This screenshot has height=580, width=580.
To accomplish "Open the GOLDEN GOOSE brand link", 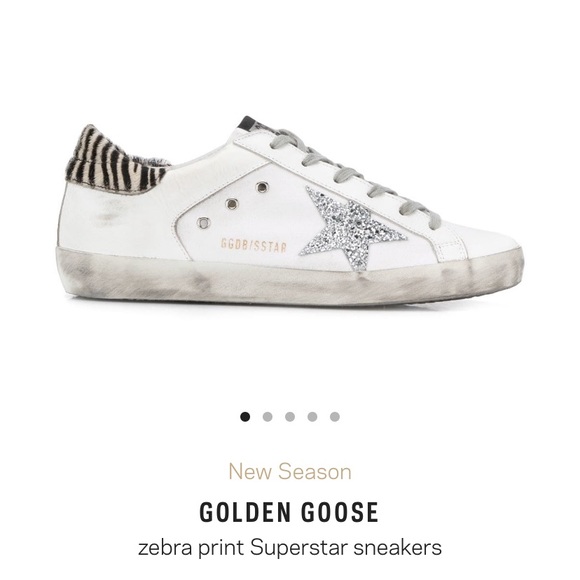I will (x=289, y=512).
